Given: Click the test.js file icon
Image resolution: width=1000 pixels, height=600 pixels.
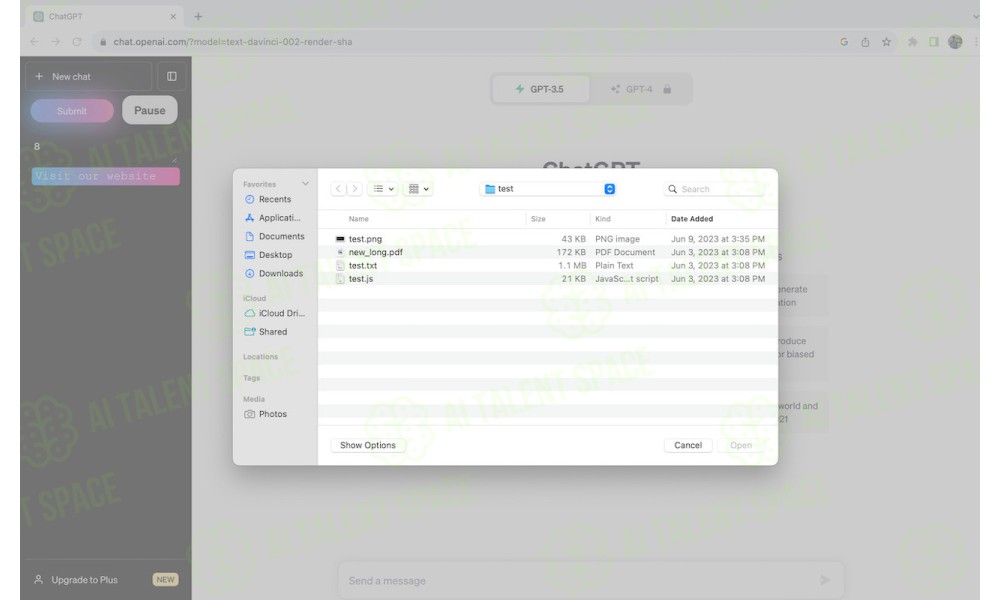Looking at the screenshot, I should tap(340, 279).
